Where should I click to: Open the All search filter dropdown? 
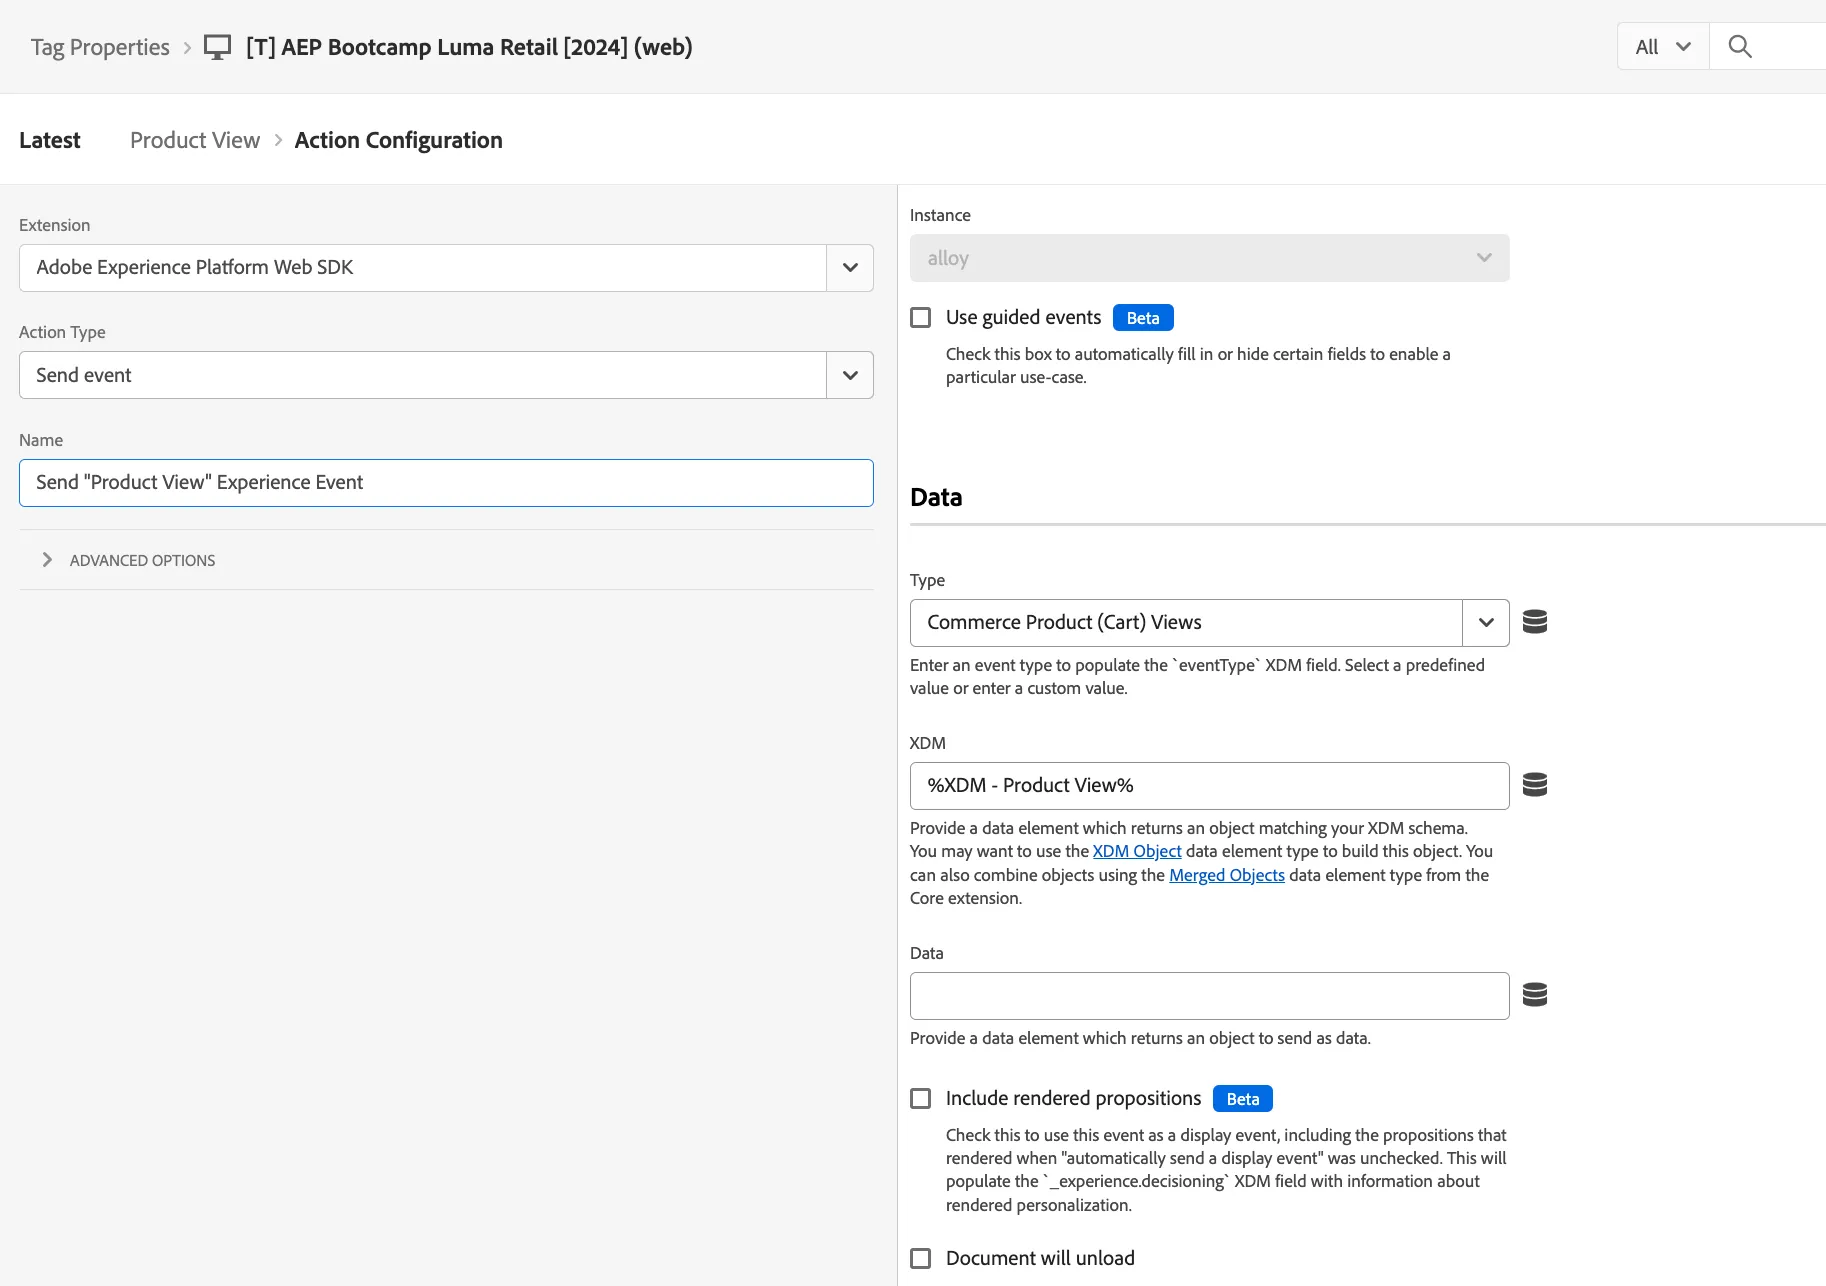pos(1663,47)
